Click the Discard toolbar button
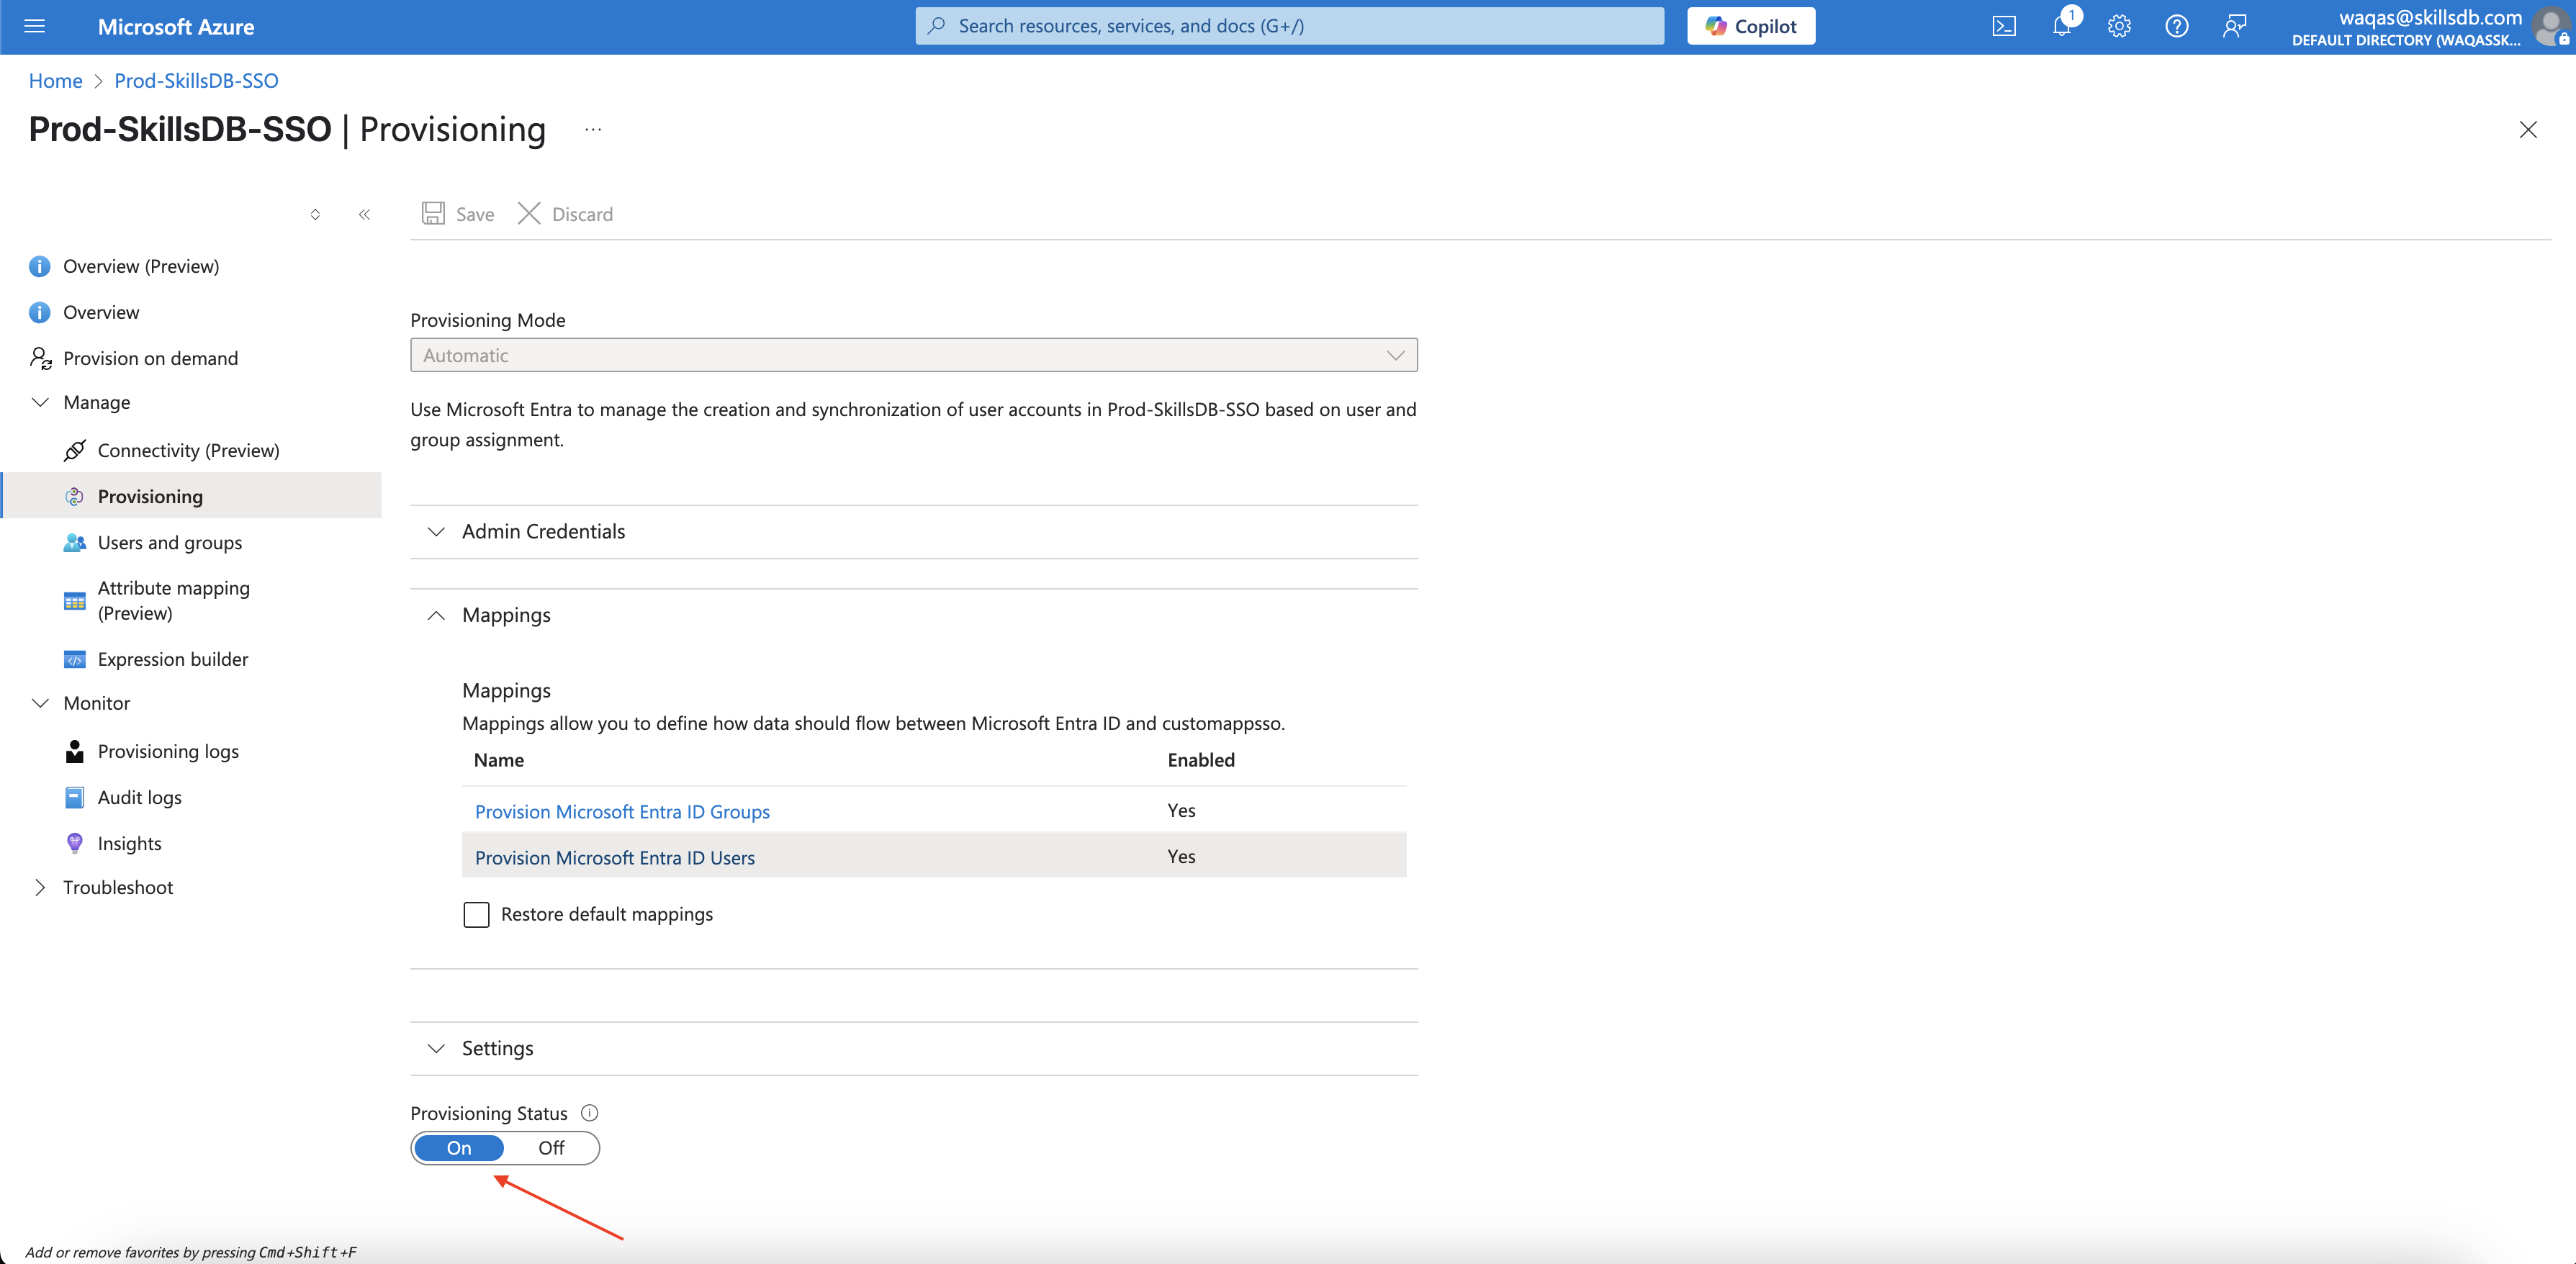Image resolution: width=2576 pixels, height=1264 pixels. point(566,214)
